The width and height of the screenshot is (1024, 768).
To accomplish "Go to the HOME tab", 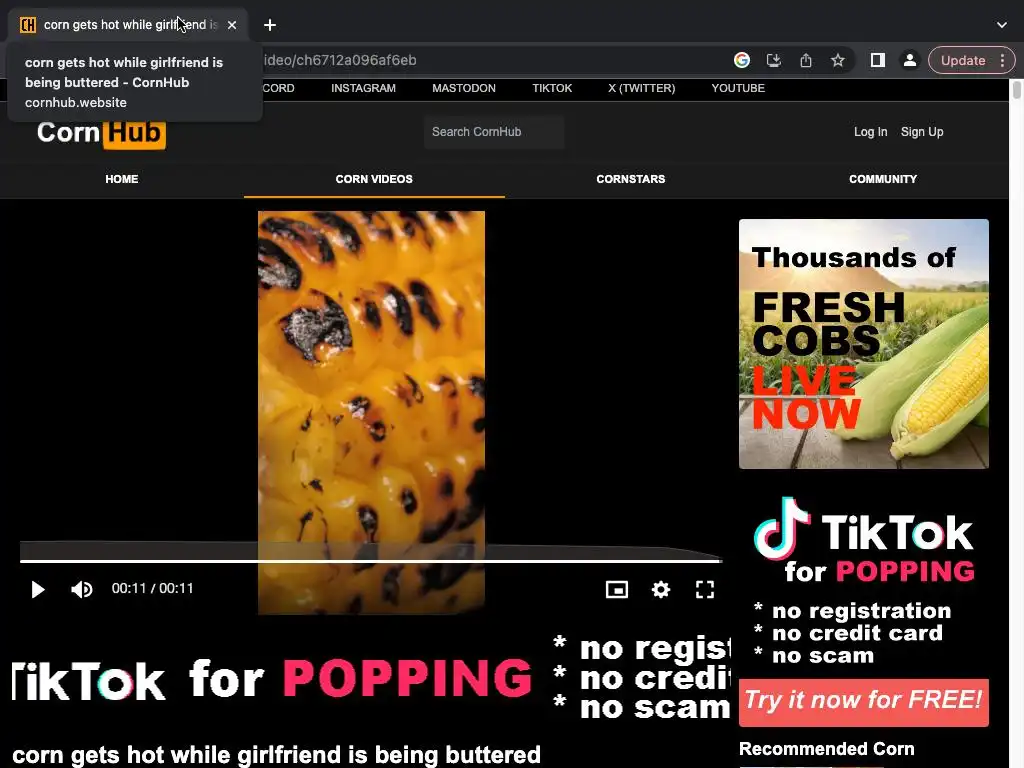I will pyautogui.click(x=121, y=179).
